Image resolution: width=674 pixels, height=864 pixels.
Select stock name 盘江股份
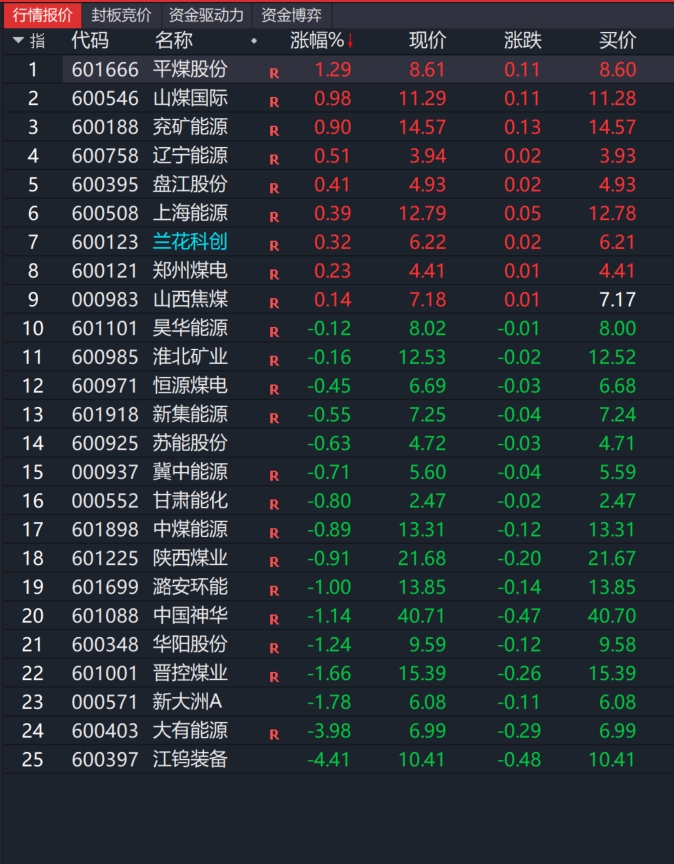(x=190, y=184)
